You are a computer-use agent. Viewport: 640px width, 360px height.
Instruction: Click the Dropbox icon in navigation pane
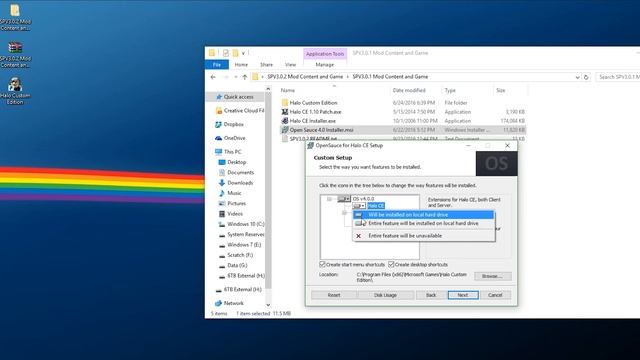click(x=218, y=124)
